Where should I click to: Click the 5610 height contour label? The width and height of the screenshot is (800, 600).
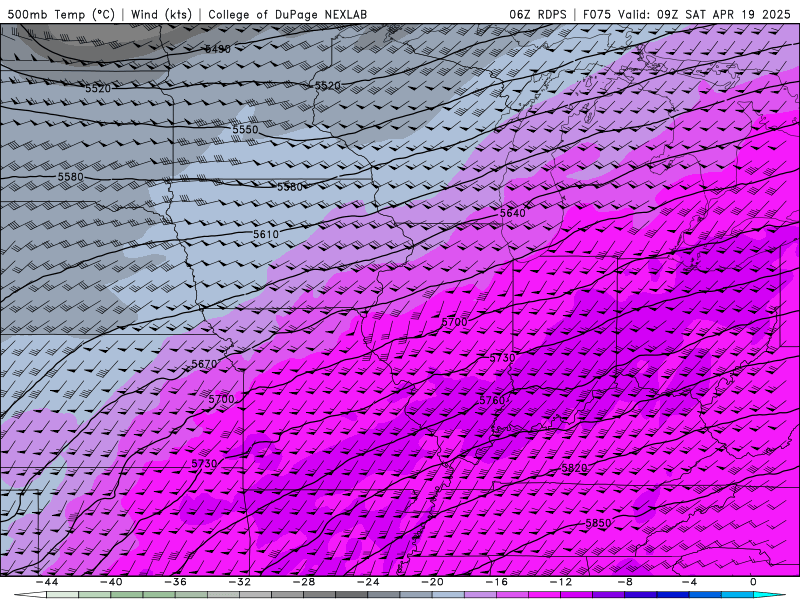(266, 234)
